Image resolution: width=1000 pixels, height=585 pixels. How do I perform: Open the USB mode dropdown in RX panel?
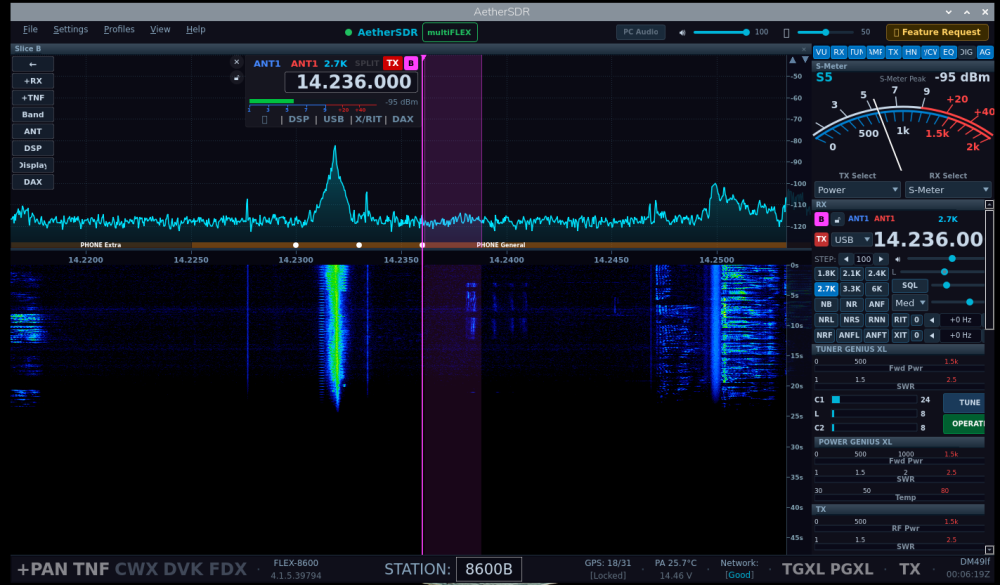pyautogui.click(x=852, y=240)
